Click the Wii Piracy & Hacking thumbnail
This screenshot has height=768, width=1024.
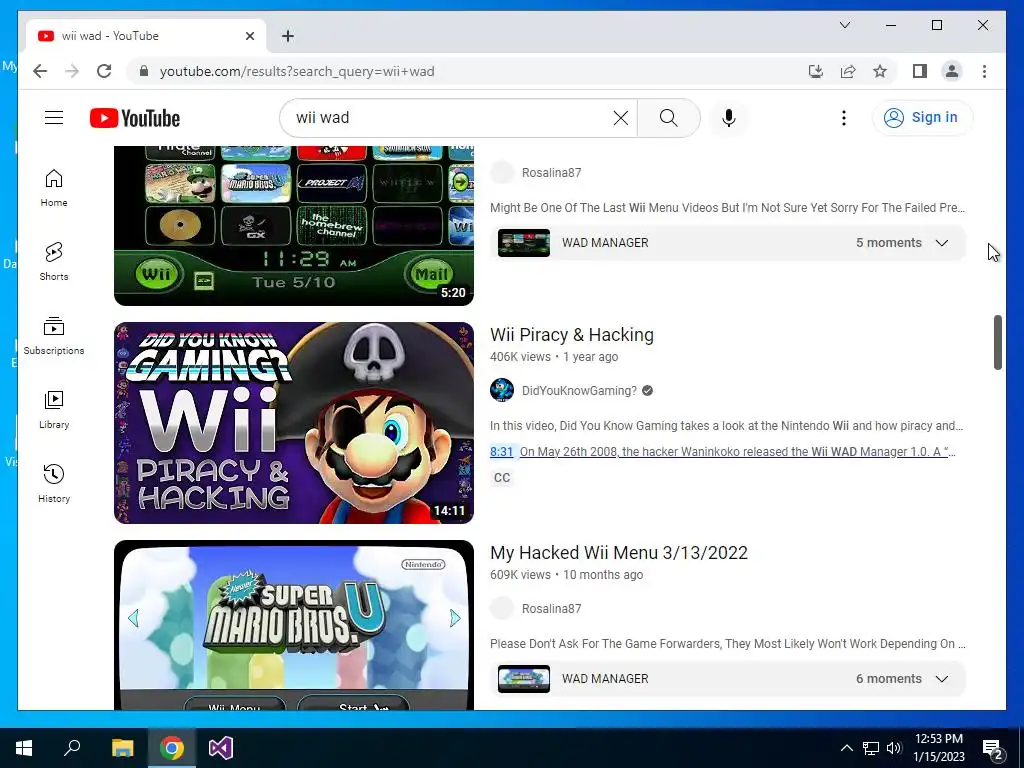[x=294, y=423]
